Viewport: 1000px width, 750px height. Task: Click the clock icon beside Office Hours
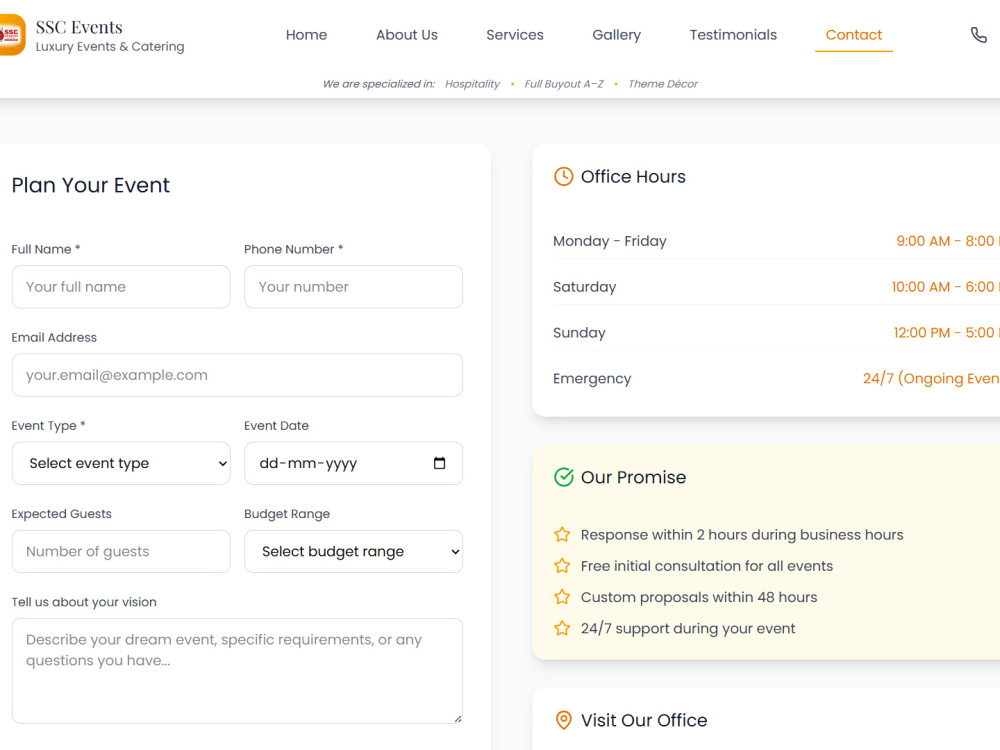point(563,177)
